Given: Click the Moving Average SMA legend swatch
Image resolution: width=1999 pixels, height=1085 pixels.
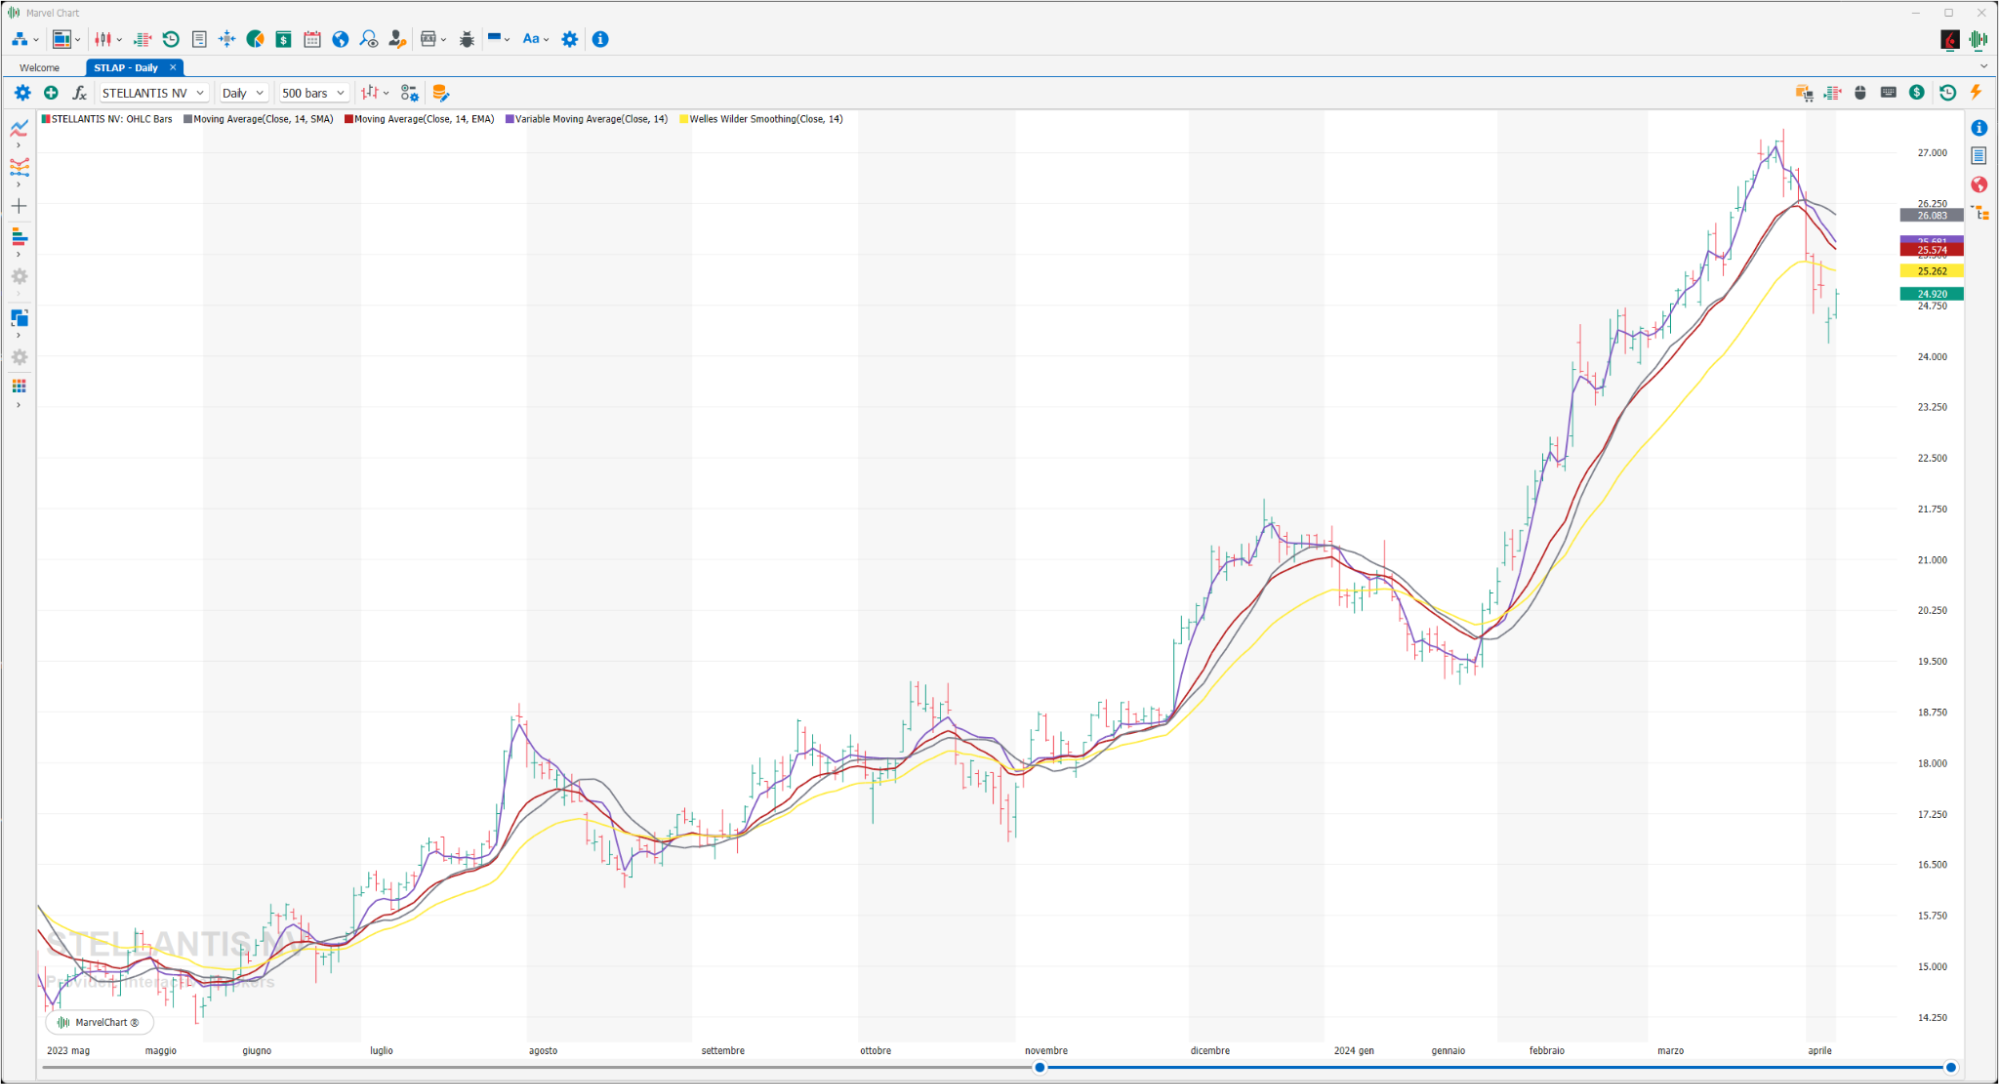Looking at the screenshot, I should point(187,119).
